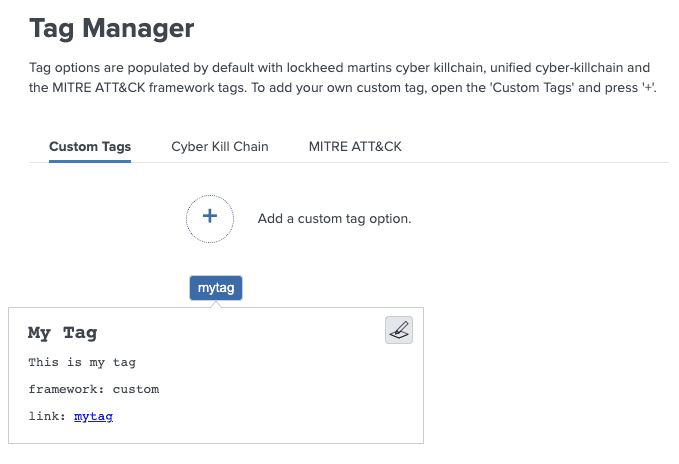Click the 'My Tag' card heading
This screenshot has height=464, width=679.
pos(62,333)
